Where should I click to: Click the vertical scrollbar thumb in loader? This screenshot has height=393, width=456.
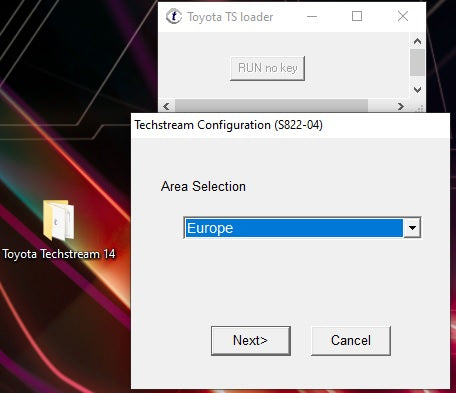(x=417, y=63)
